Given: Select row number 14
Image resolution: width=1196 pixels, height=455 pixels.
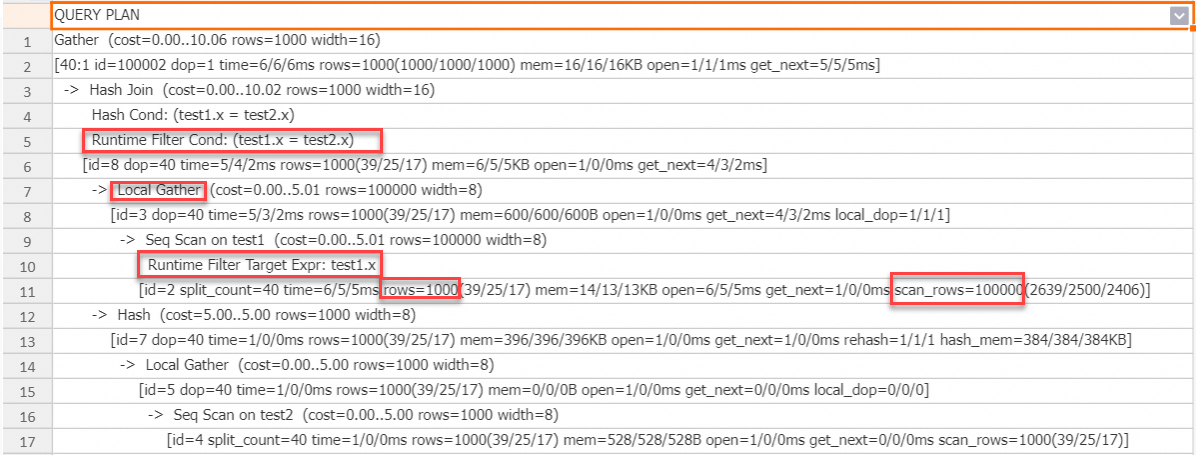Looking at the screenshot, I should pos(25,365).
